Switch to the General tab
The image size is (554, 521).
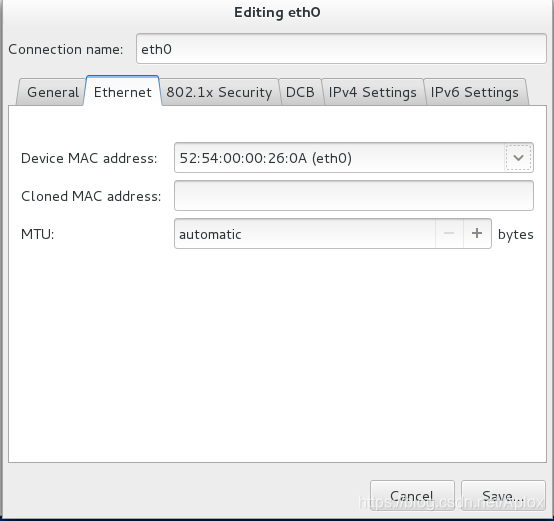click(52, 92)
